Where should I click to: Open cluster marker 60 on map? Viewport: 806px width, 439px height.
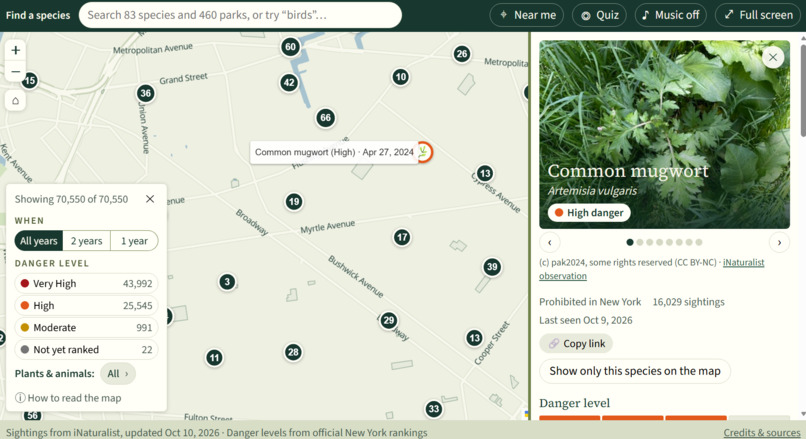(290, 47)
